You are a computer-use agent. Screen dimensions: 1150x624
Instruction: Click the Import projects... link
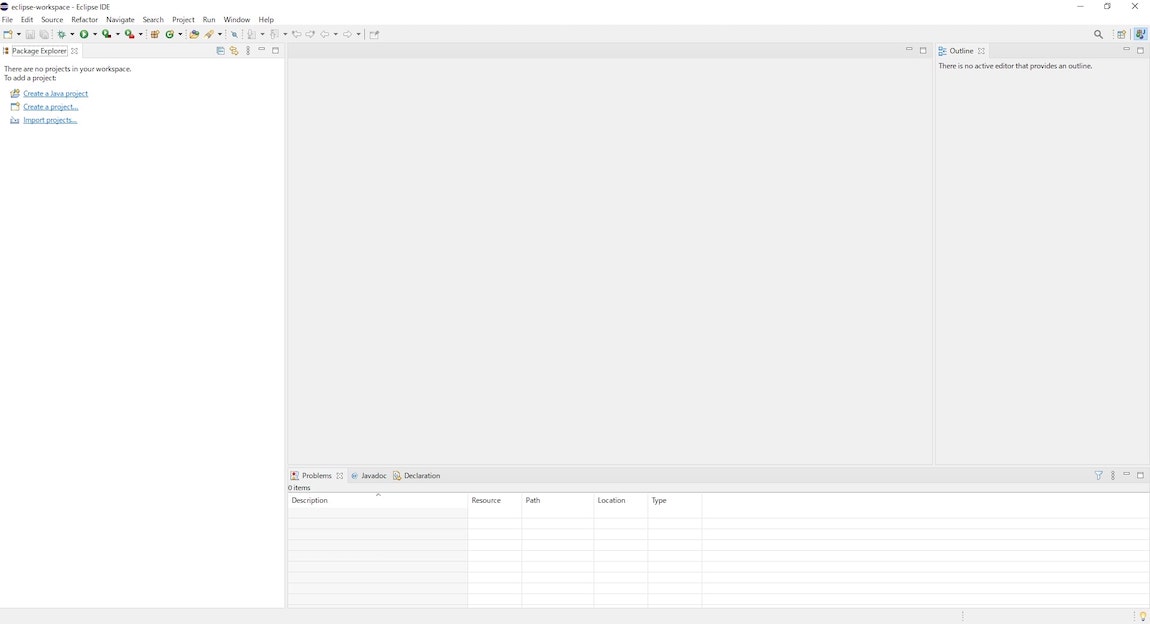50,120
